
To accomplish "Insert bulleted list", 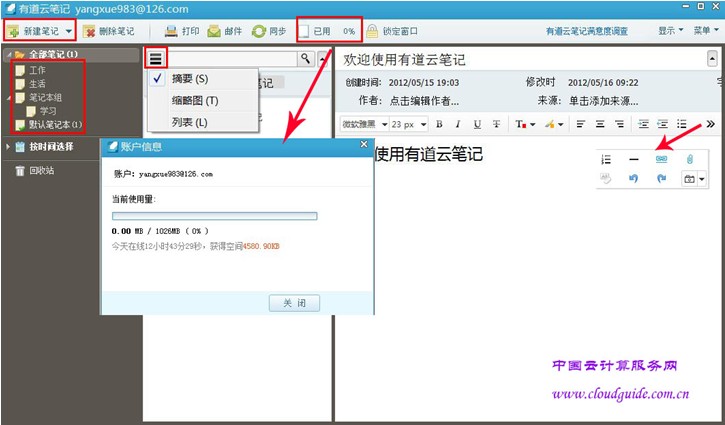I will [x=682, y=124].
